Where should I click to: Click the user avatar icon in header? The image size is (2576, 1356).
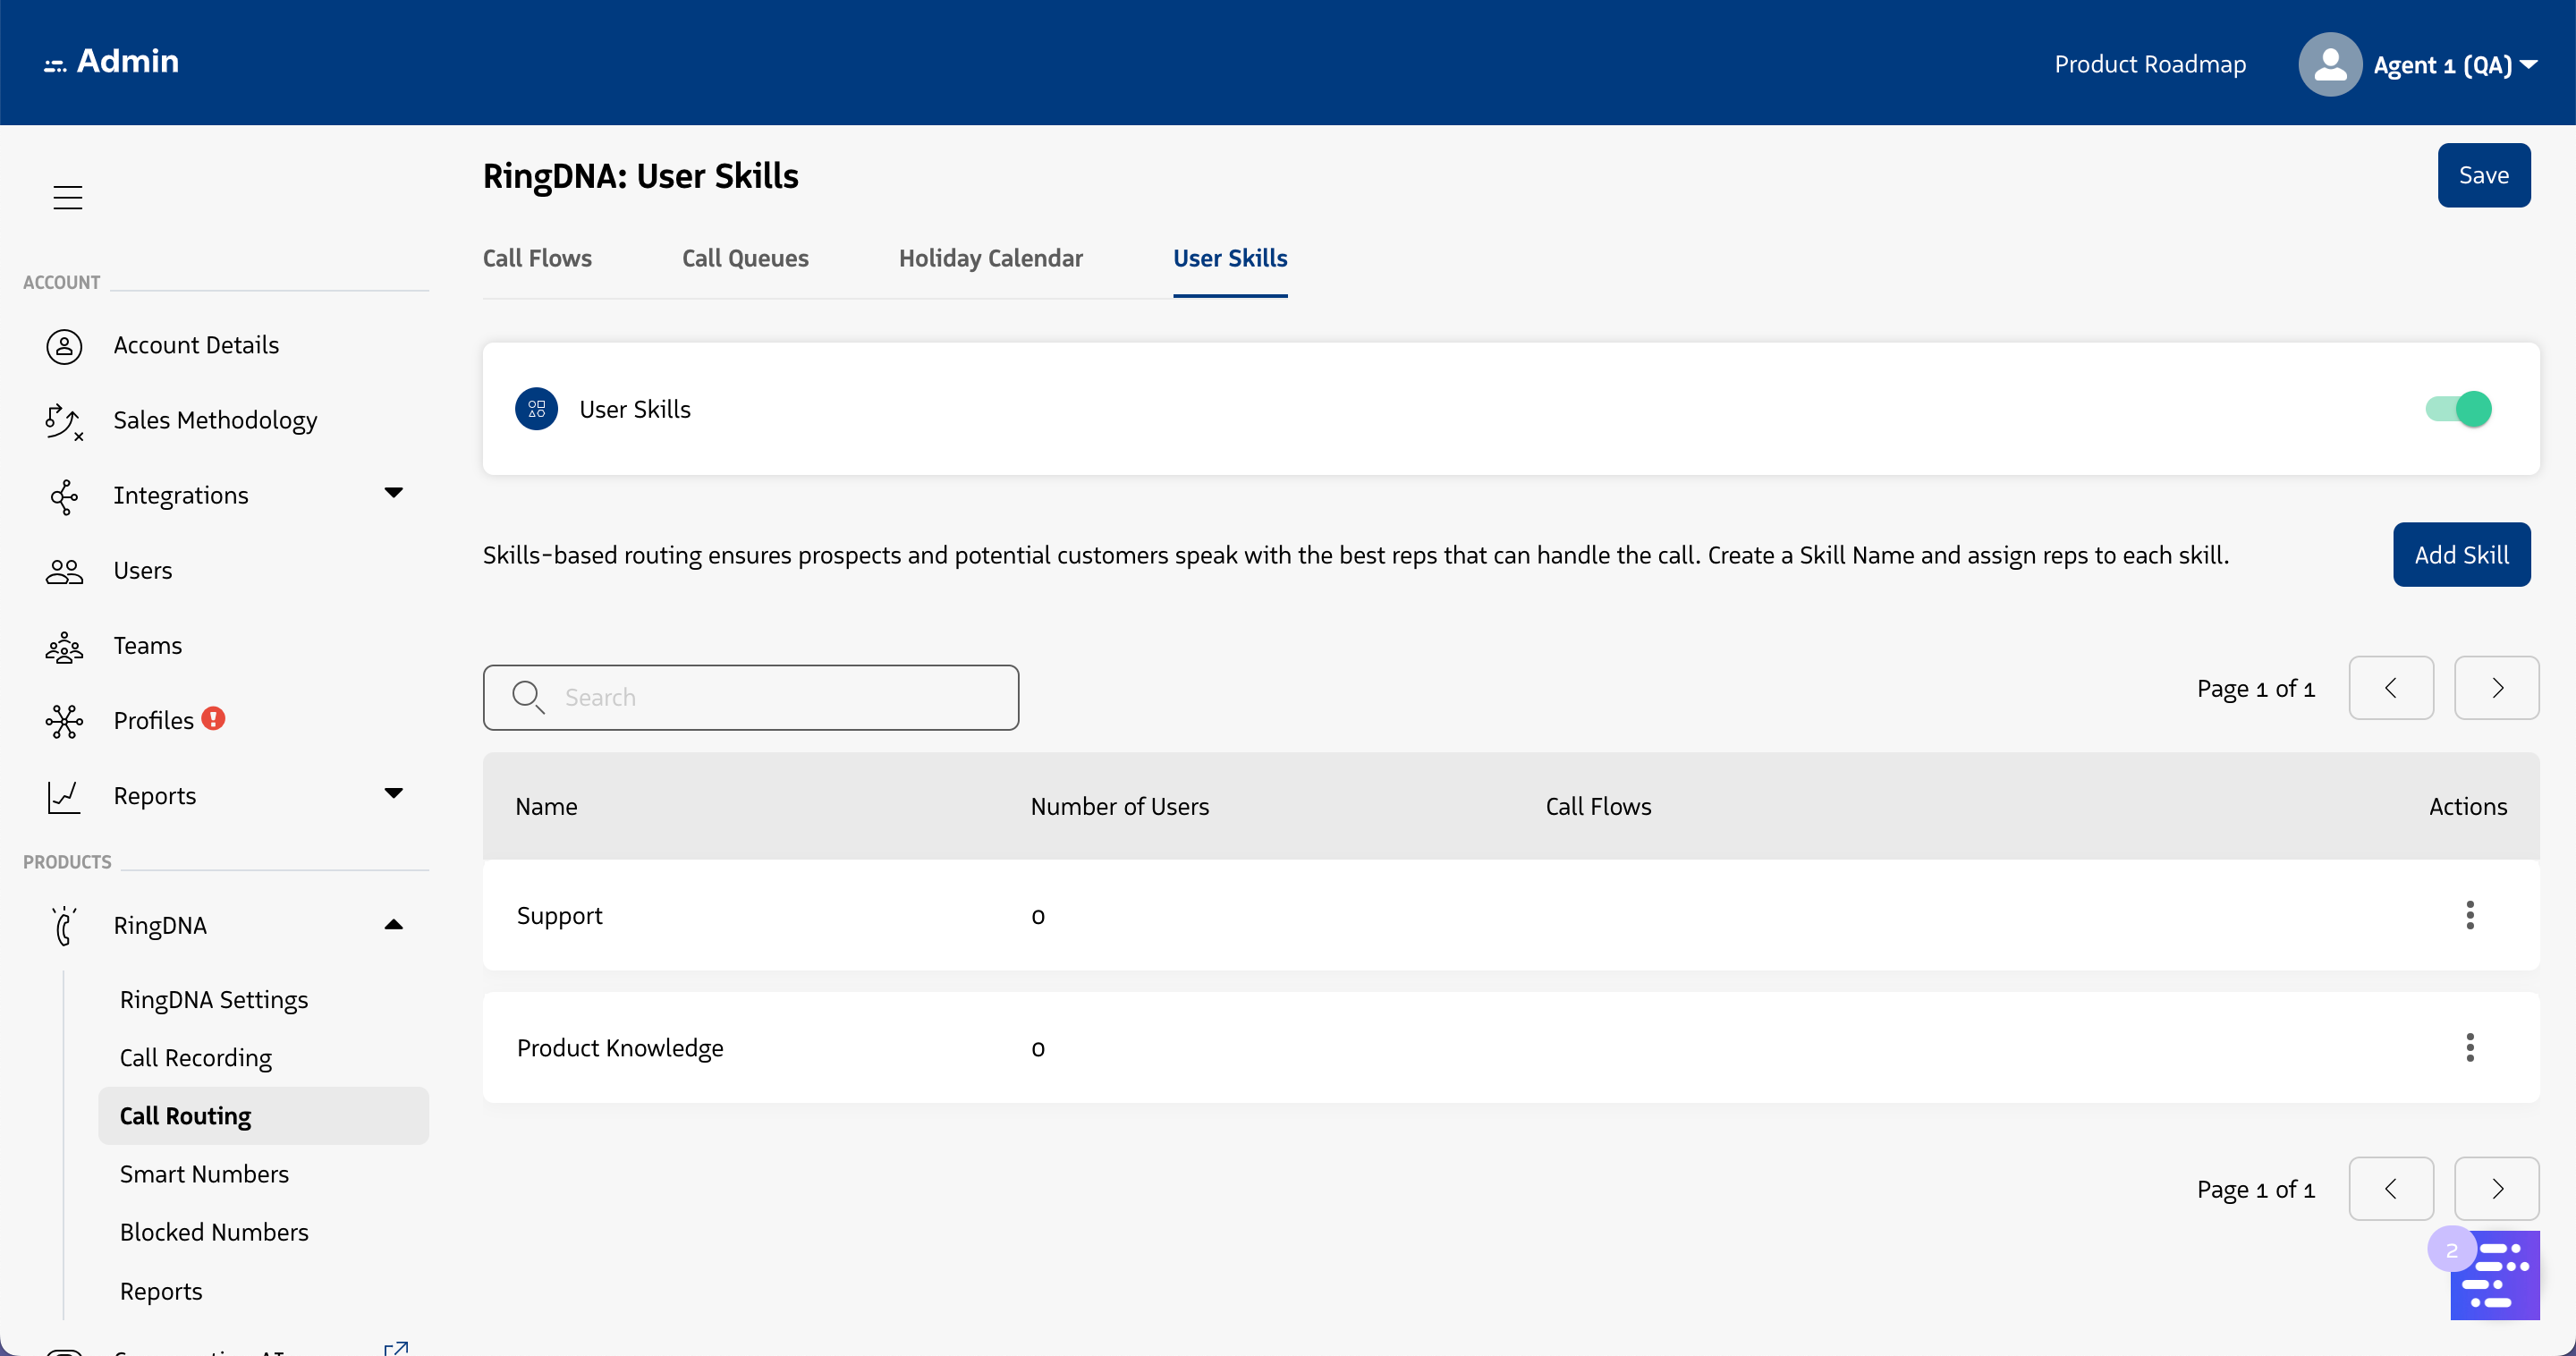(2329, 65)
